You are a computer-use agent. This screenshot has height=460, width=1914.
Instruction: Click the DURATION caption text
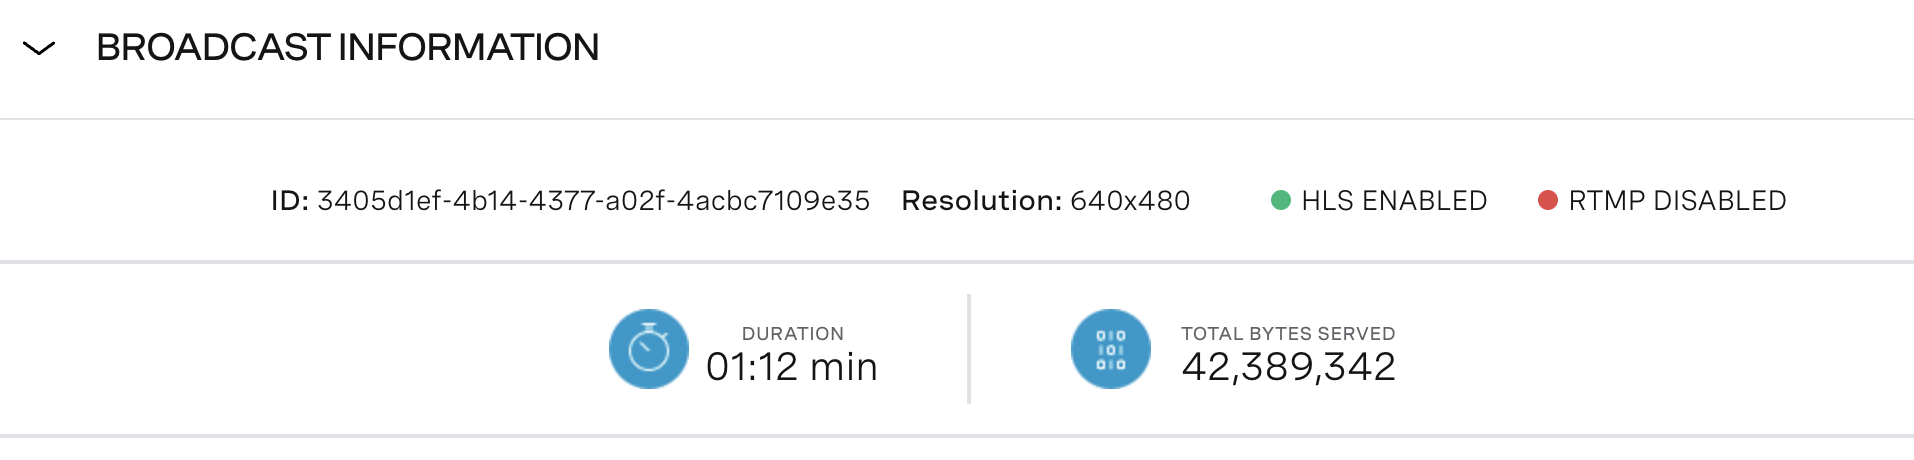(792, 334)
